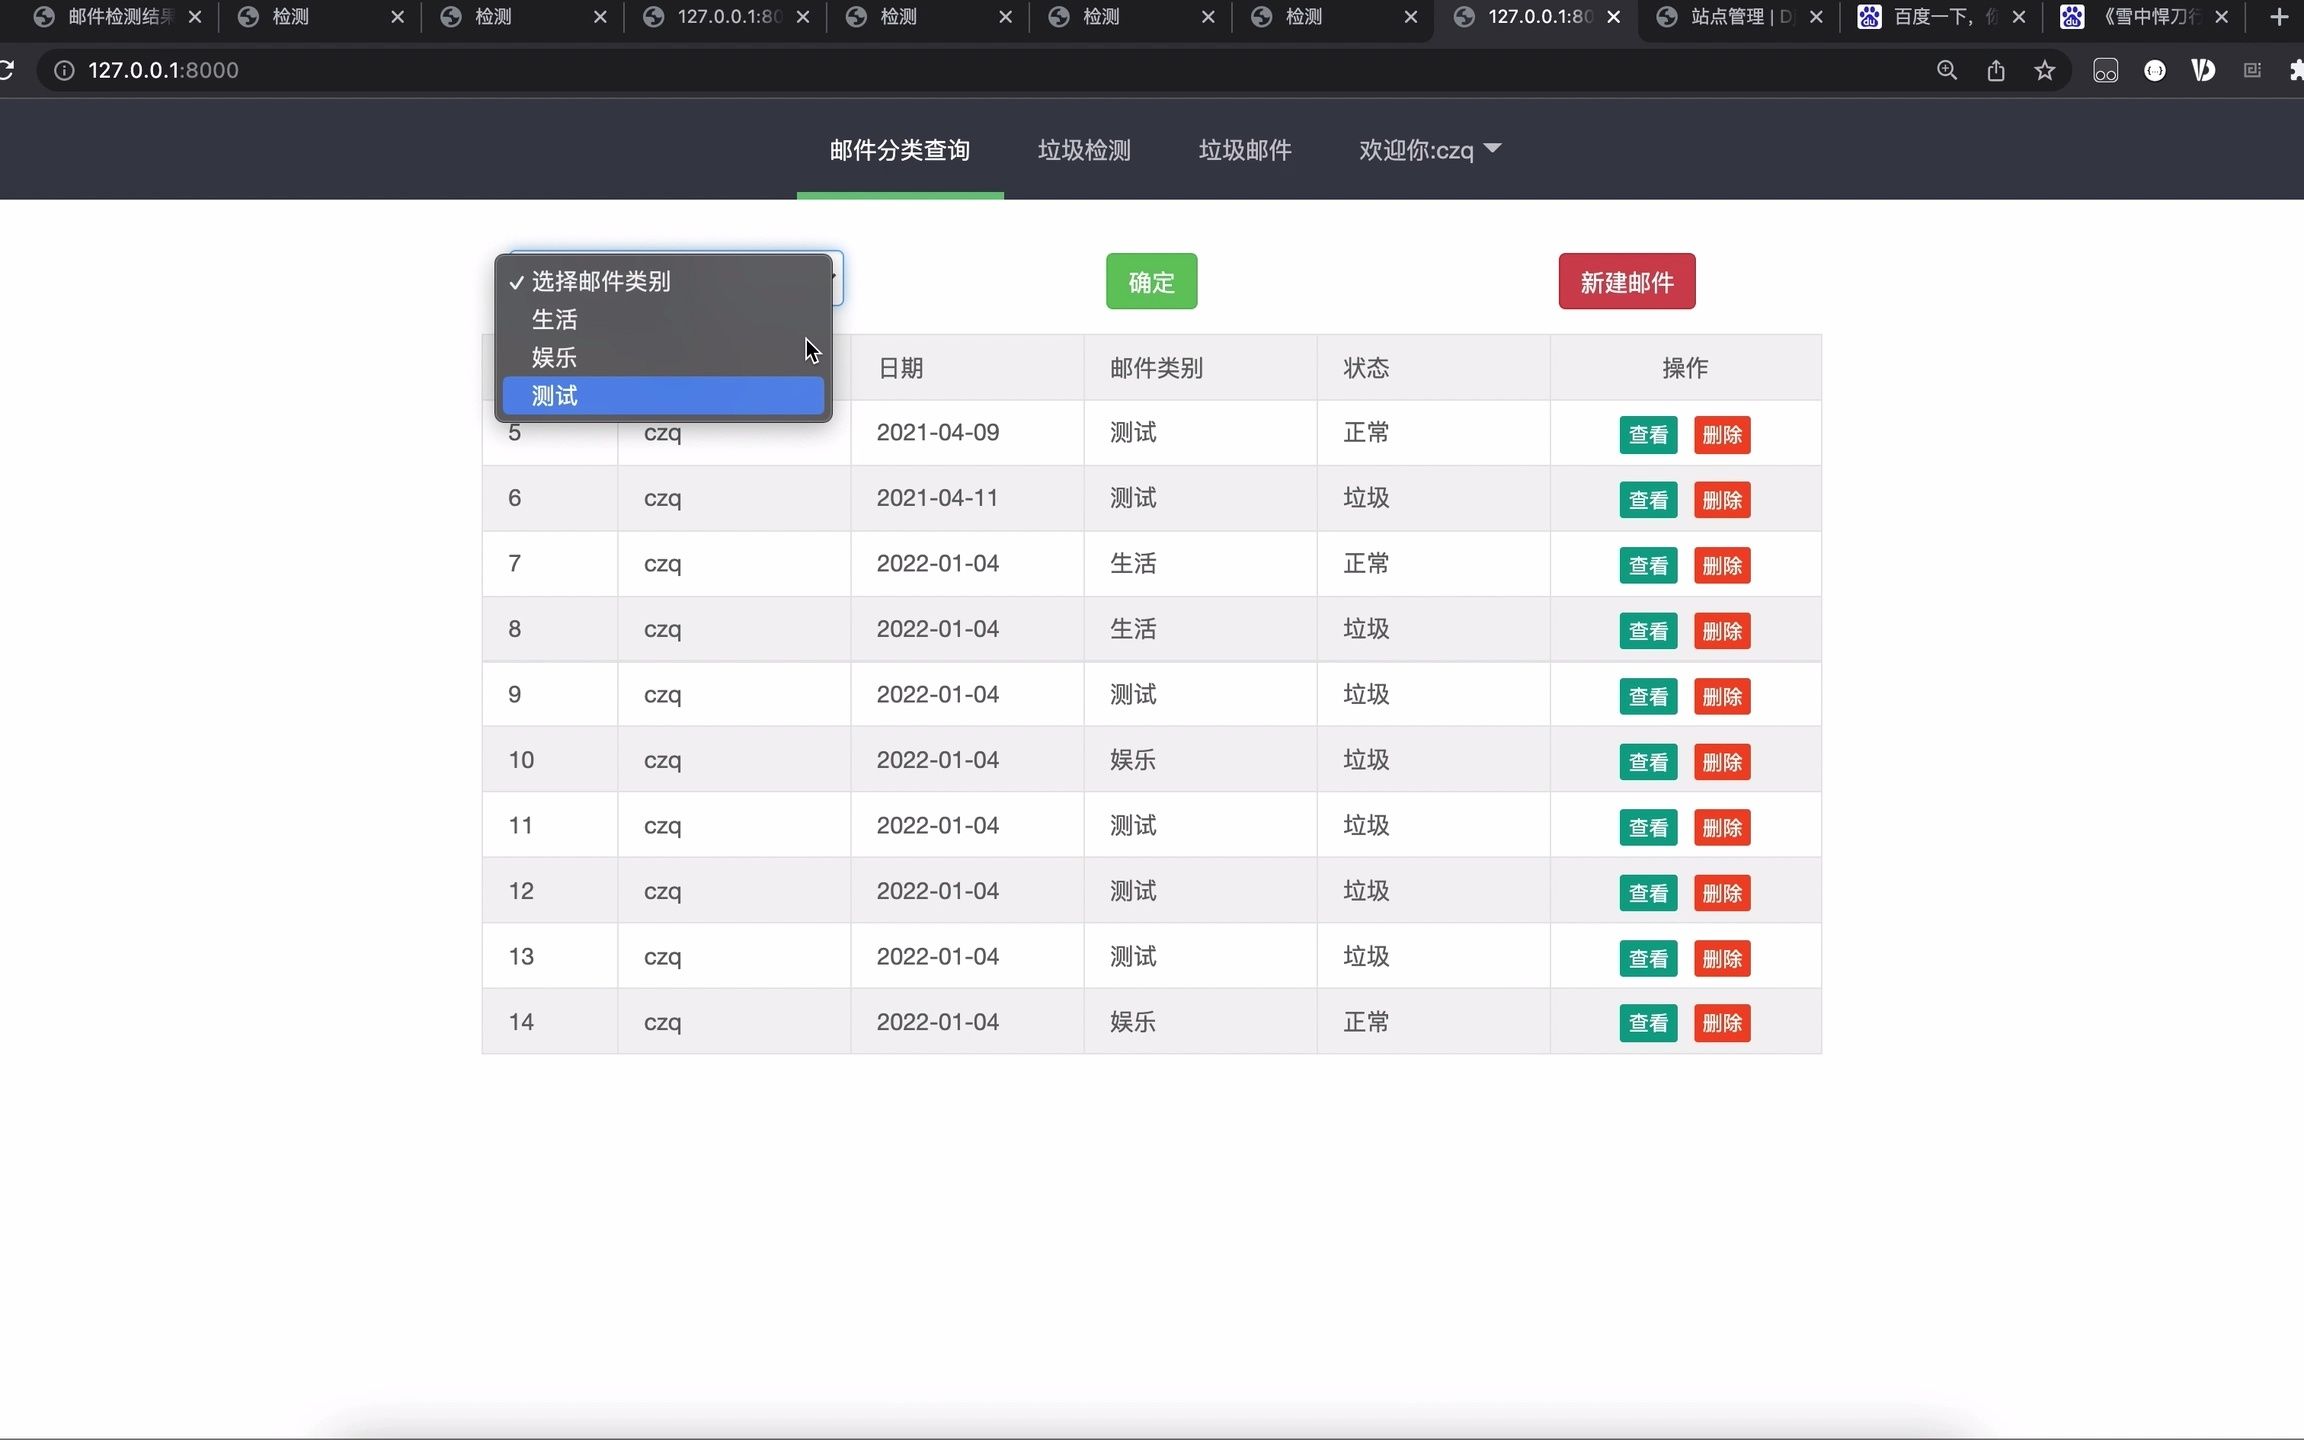Click the zoom magnifier icon in address bar
Image resolution: width=2304 pixels, height=1440 pixels.
point(1946,70)
